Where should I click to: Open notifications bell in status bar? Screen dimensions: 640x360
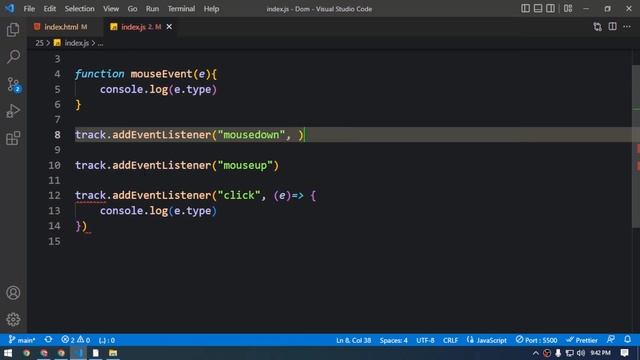click(627, 340)
